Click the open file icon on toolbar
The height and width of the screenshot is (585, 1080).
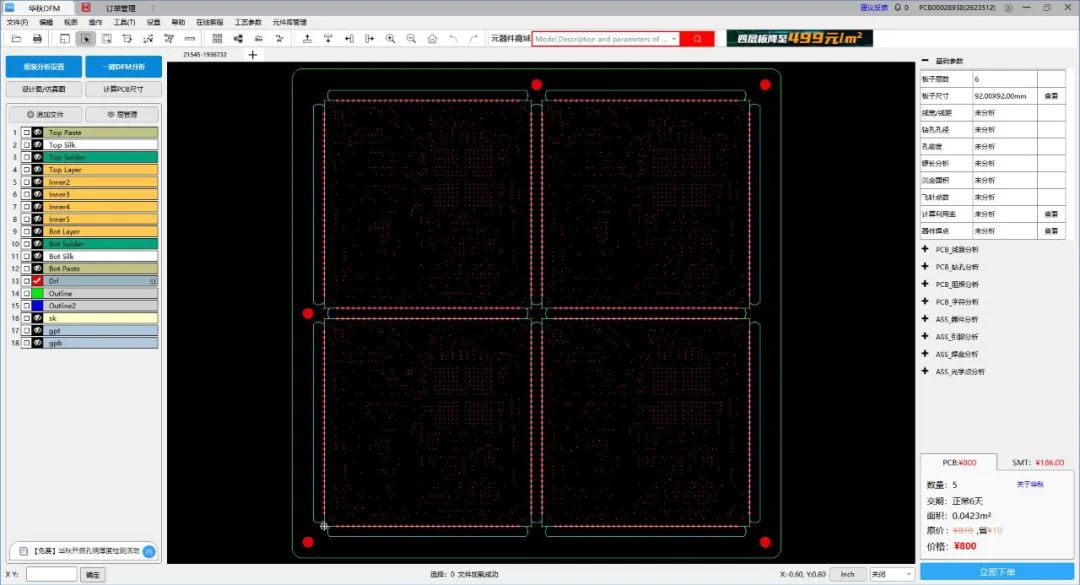click(14, 39)
